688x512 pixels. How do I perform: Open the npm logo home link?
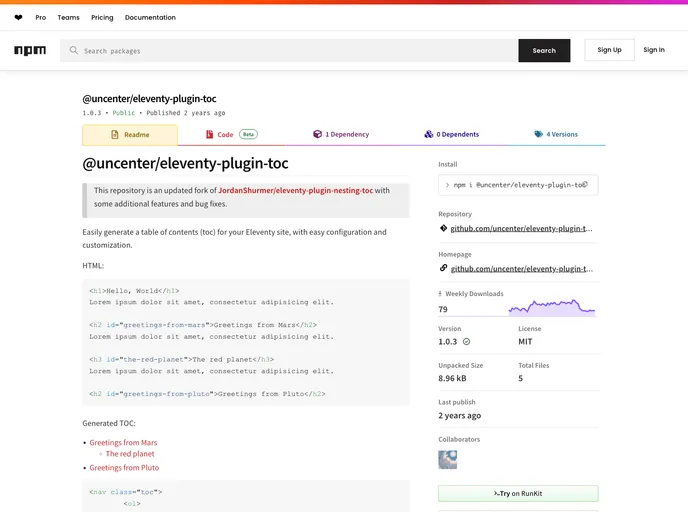[30, 50]
